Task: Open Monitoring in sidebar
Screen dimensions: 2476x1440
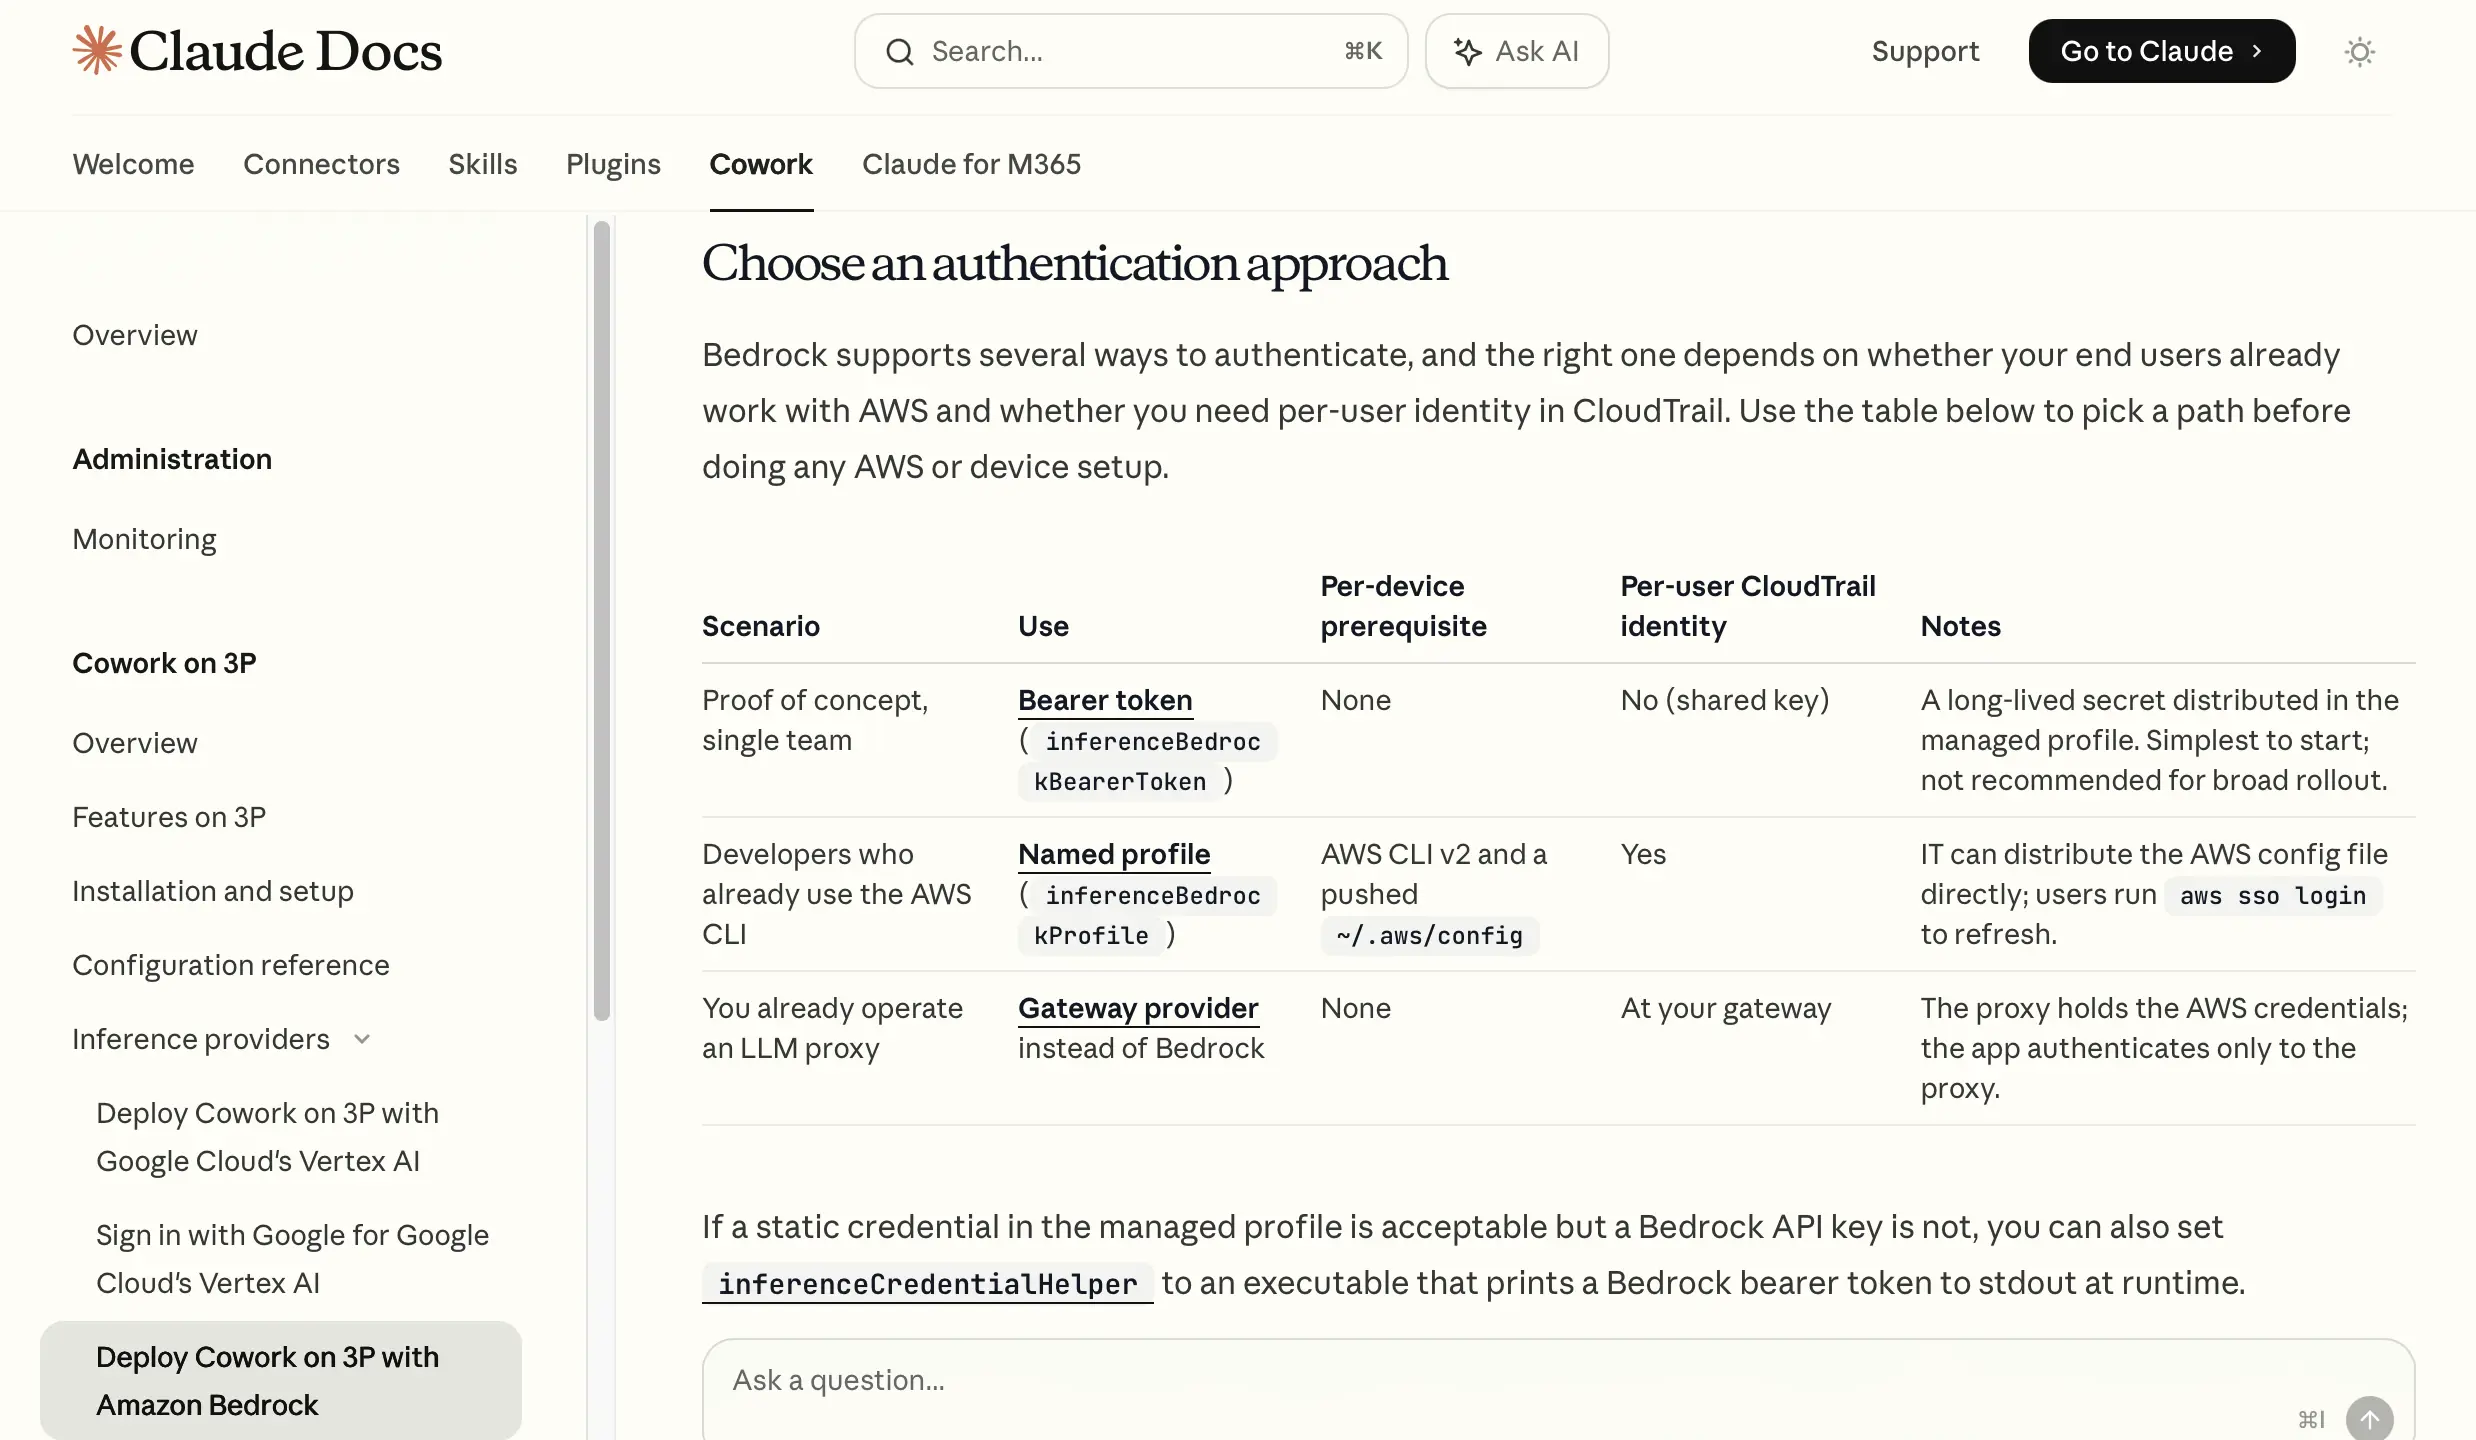Action: click(x=144, y=539)
